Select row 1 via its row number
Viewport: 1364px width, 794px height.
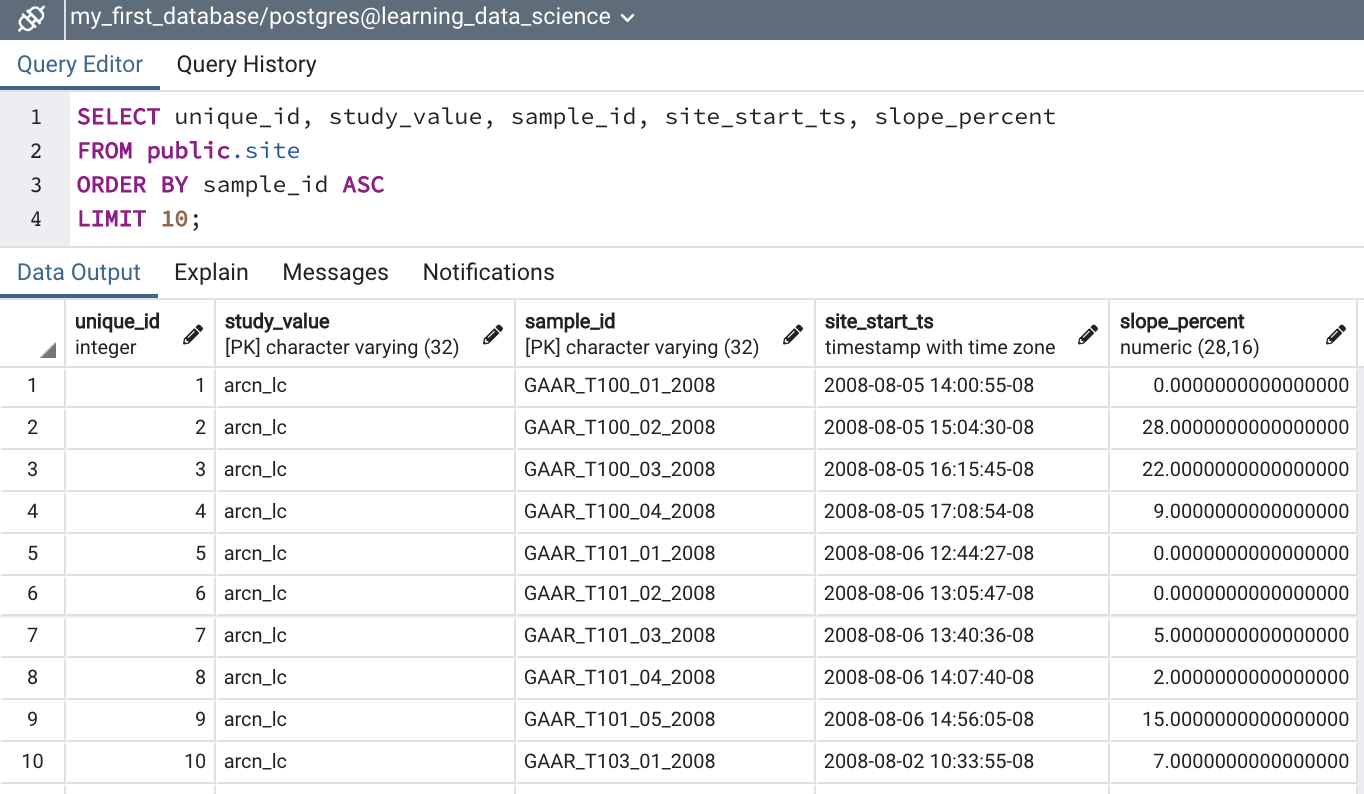pyautogui.click(x=33, y=385)
